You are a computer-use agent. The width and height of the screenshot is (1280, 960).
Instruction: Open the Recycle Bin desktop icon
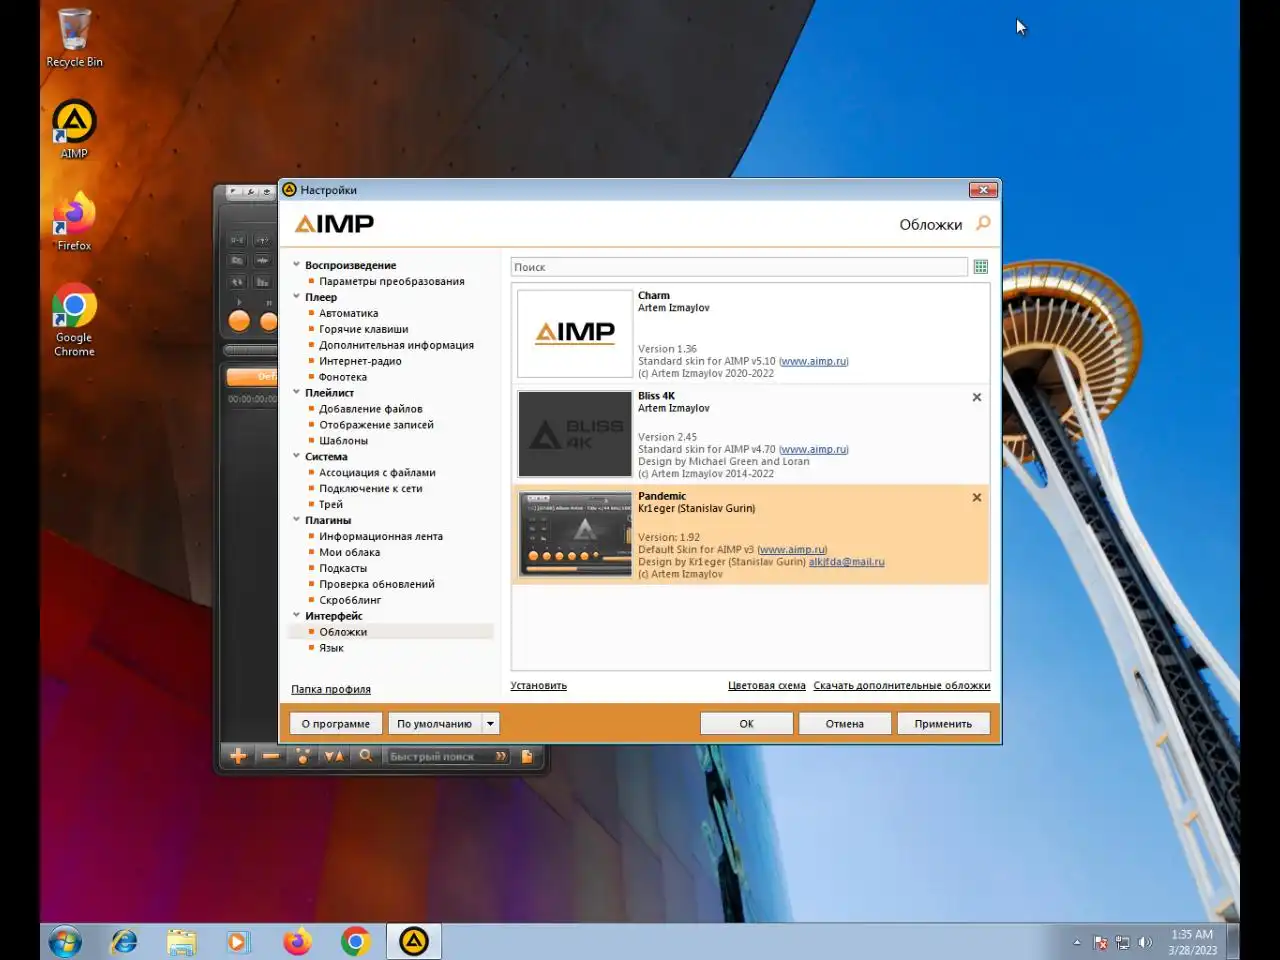pos(74,38)
